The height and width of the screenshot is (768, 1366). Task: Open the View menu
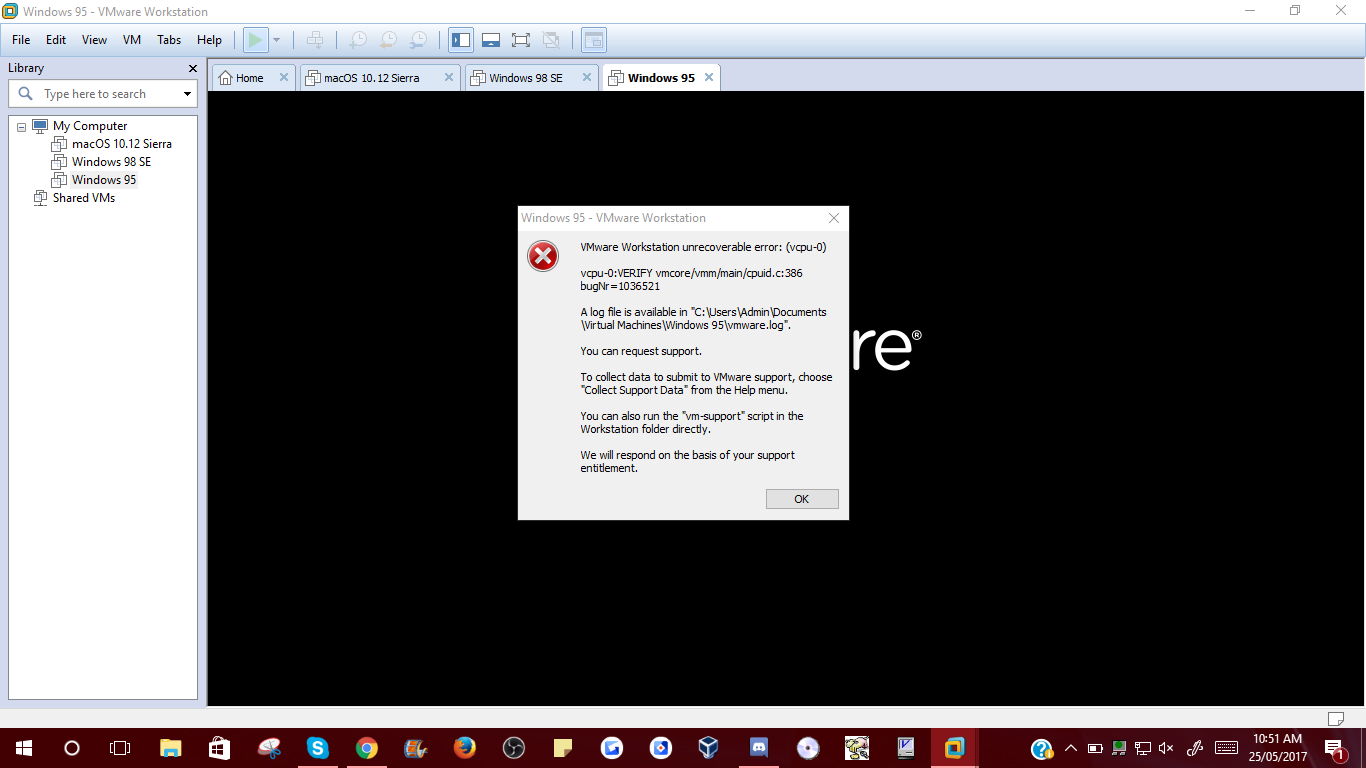[x=94, y=40]
